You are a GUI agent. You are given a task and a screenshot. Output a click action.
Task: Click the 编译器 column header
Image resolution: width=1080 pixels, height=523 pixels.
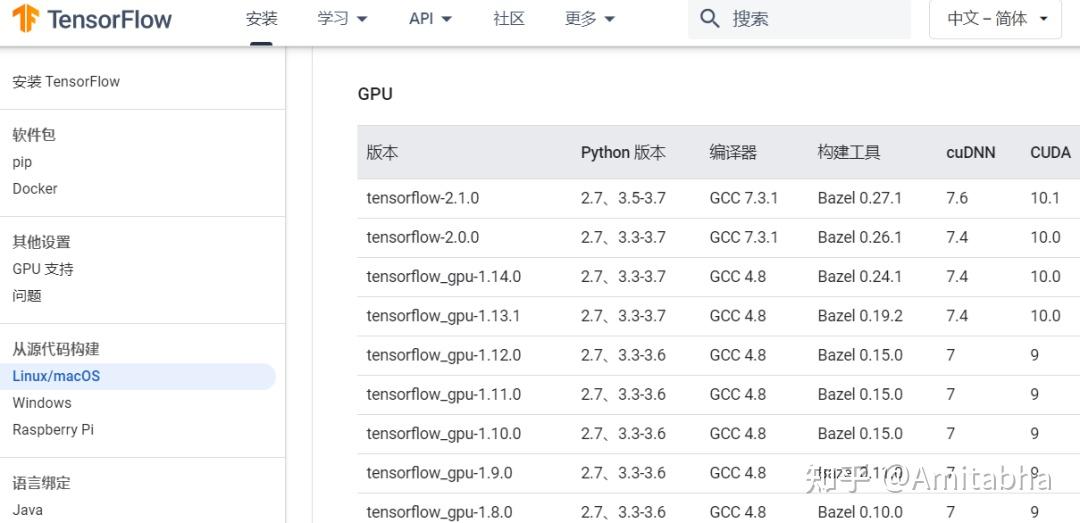(x=733, y=152)
